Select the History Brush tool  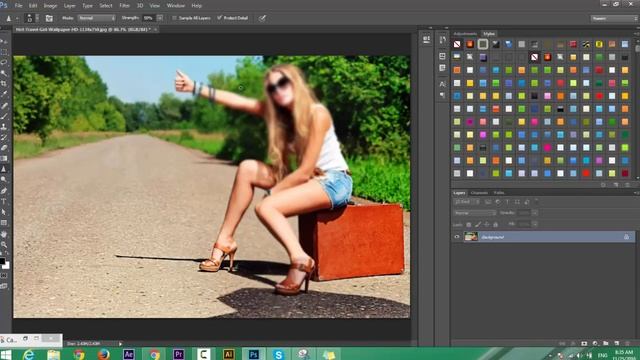(x=4, y=138)
